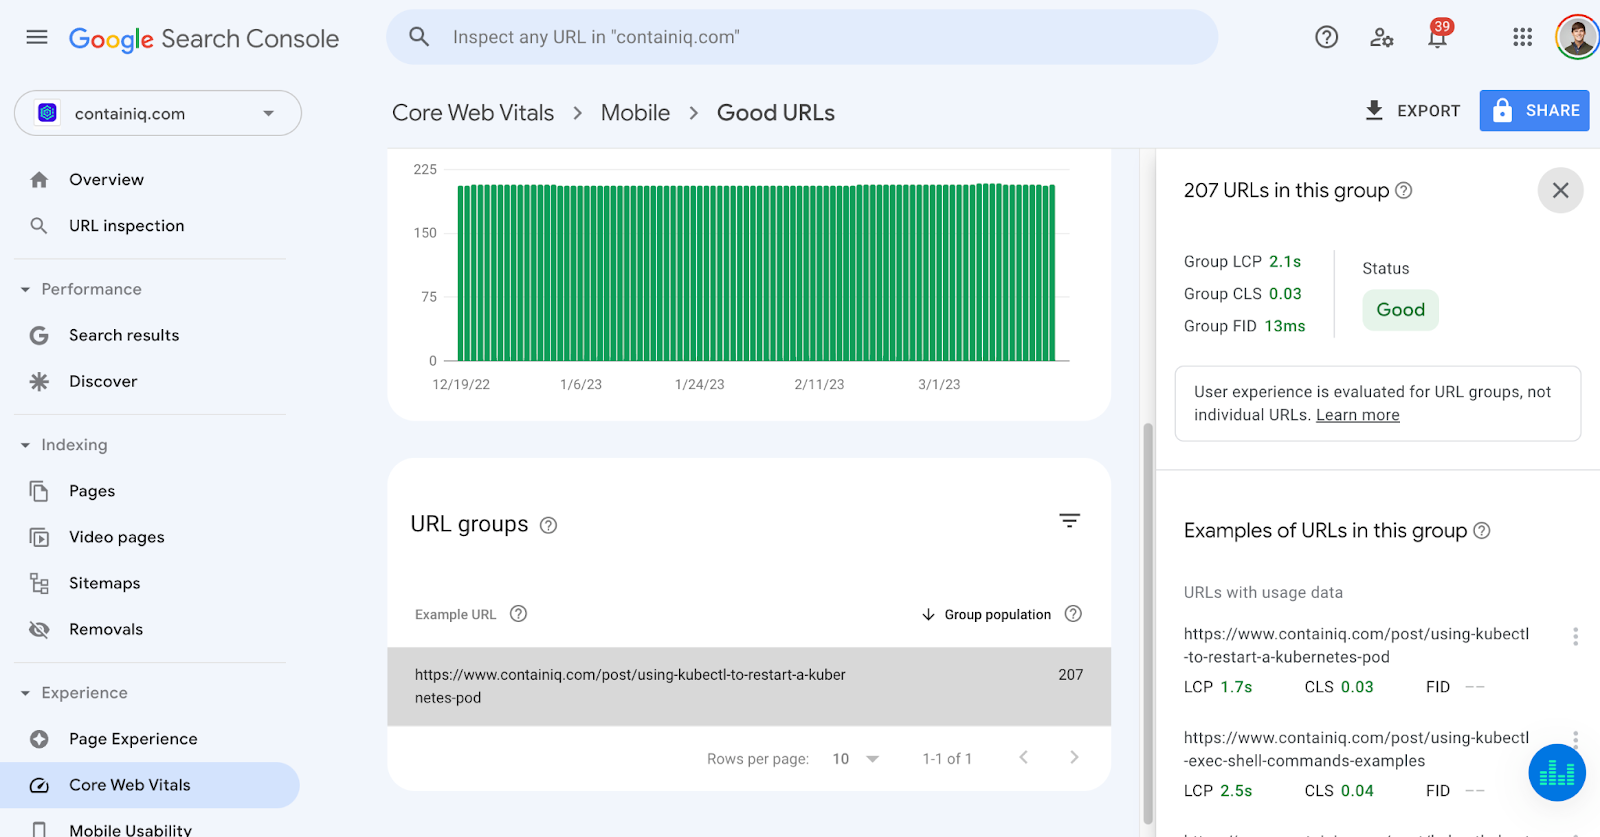This screenshot has width=1600, height=837.
Task: Click the Group CLS 0.03 value
Action: [1285, 294]
